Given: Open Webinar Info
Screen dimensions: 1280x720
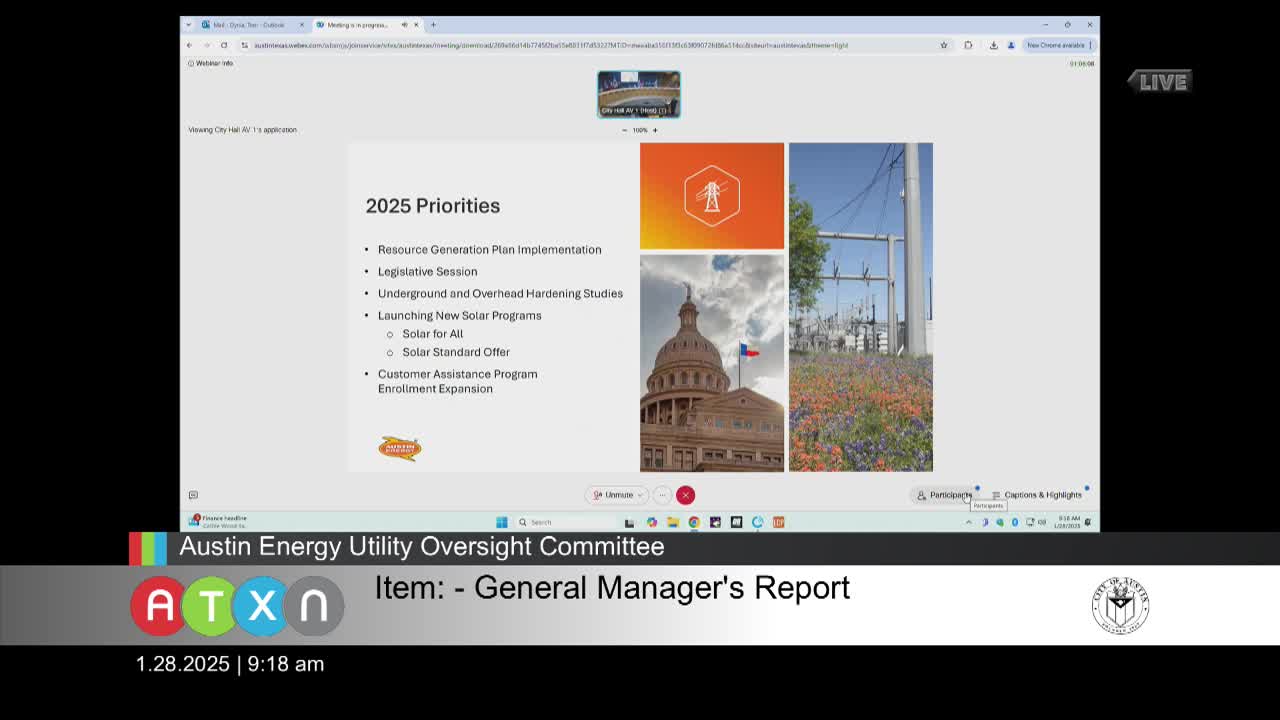Looking at the screenshot, I should point(210,63).
